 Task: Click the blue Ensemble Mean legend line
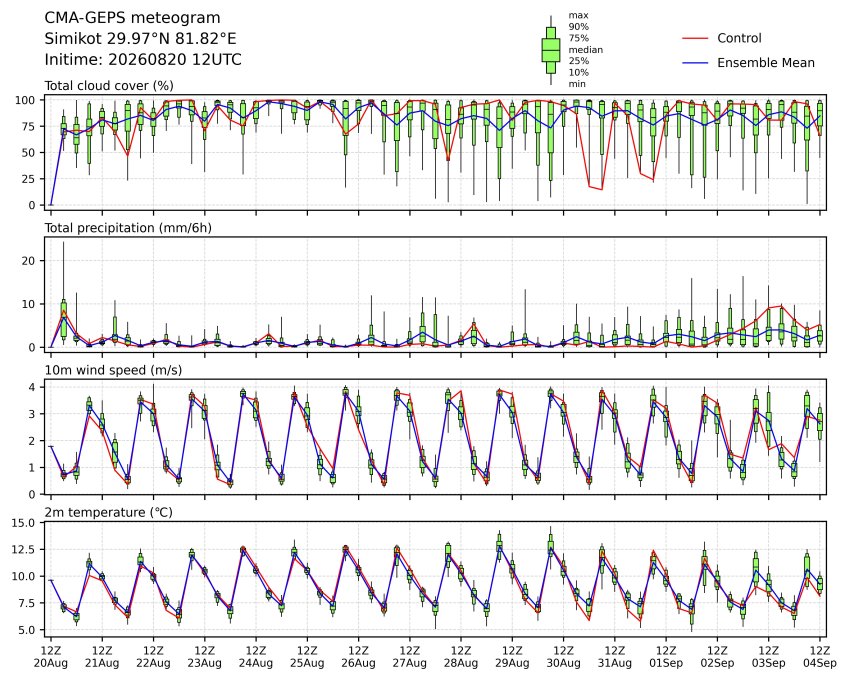[x=695, y=63]
